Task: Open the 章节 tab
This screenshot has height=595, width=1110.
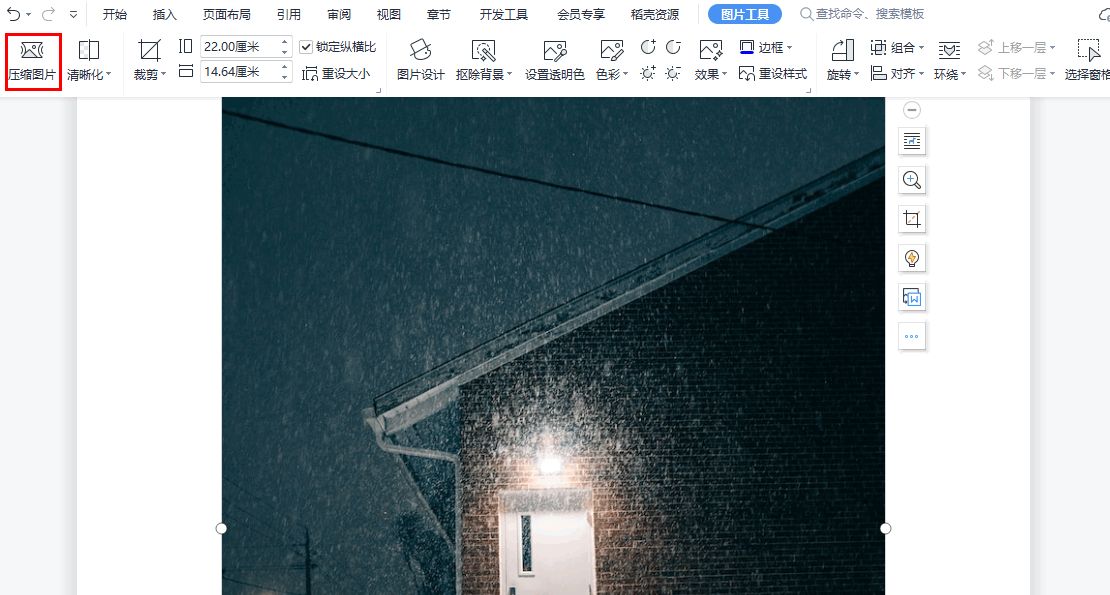Action: [x=439, y=14]
